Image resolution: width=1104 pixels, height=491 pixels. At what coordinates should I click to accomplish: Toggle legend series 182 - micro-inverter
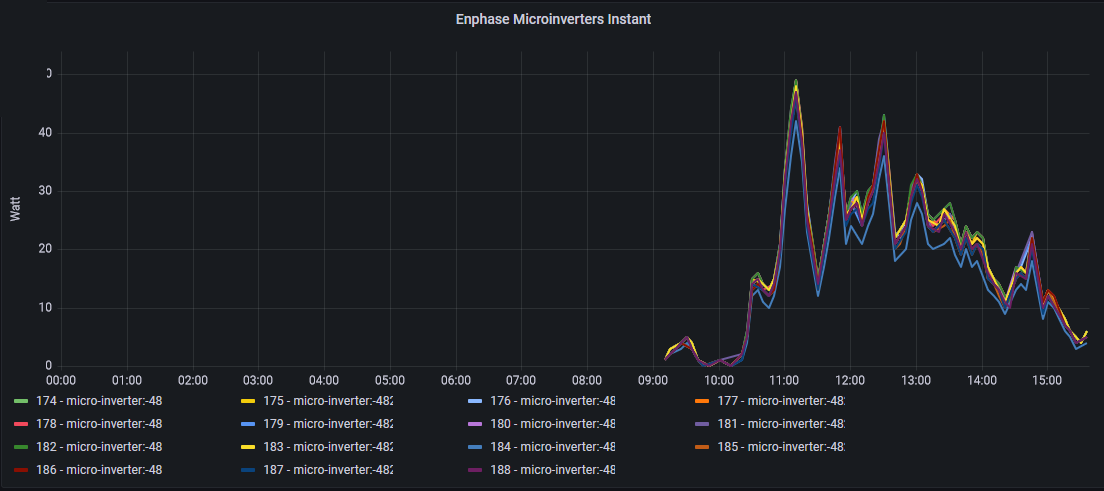(x=98, y=447)
